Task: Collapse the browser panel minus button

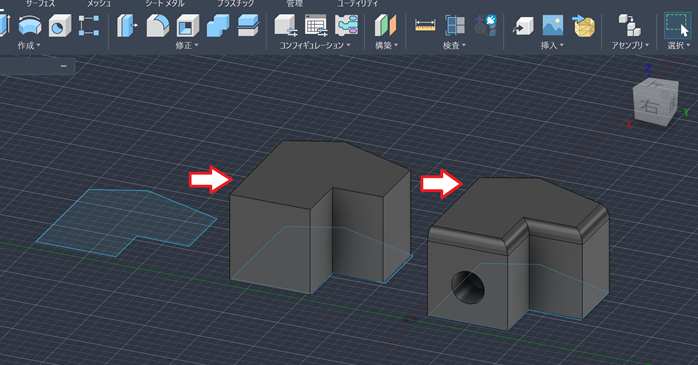Action: pyautogui.click(x=64, y=66)
